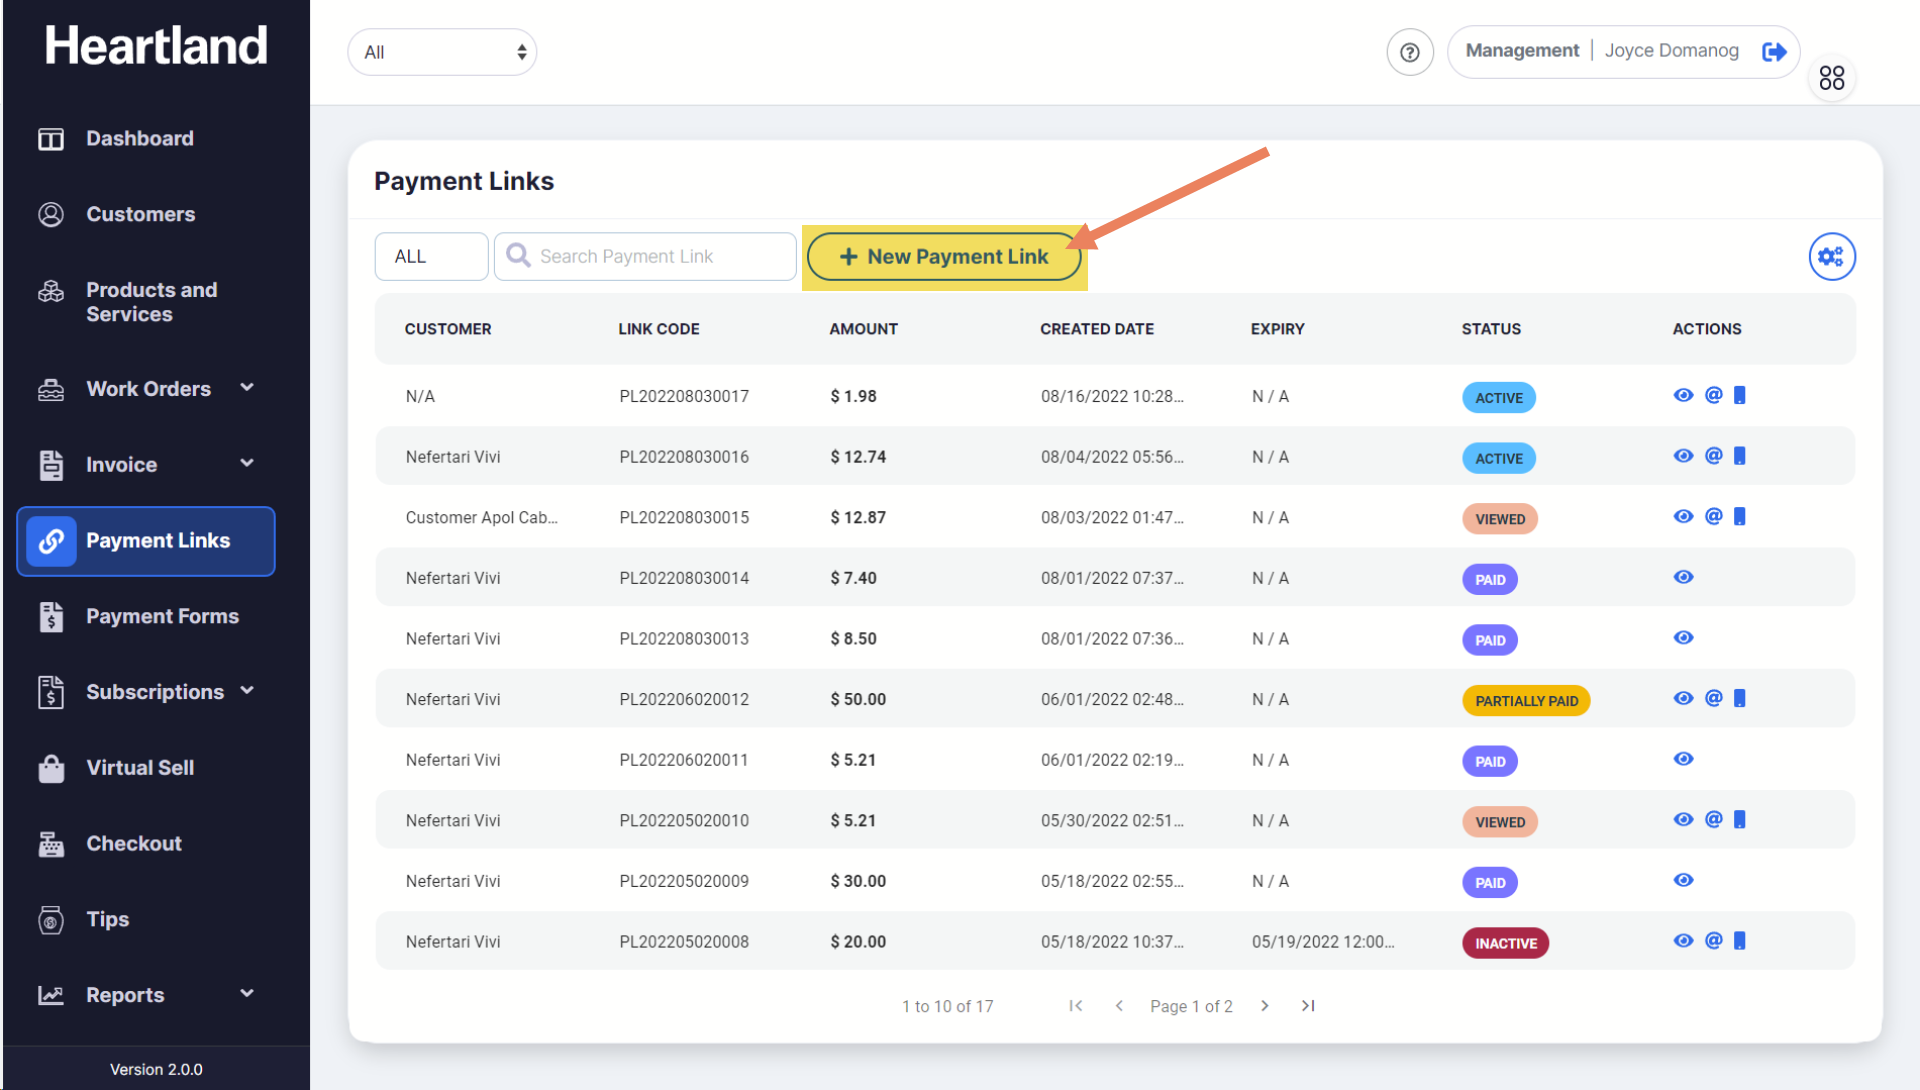
Task: Email the PL202206020012 payment link
Action: pos(1713,698)
